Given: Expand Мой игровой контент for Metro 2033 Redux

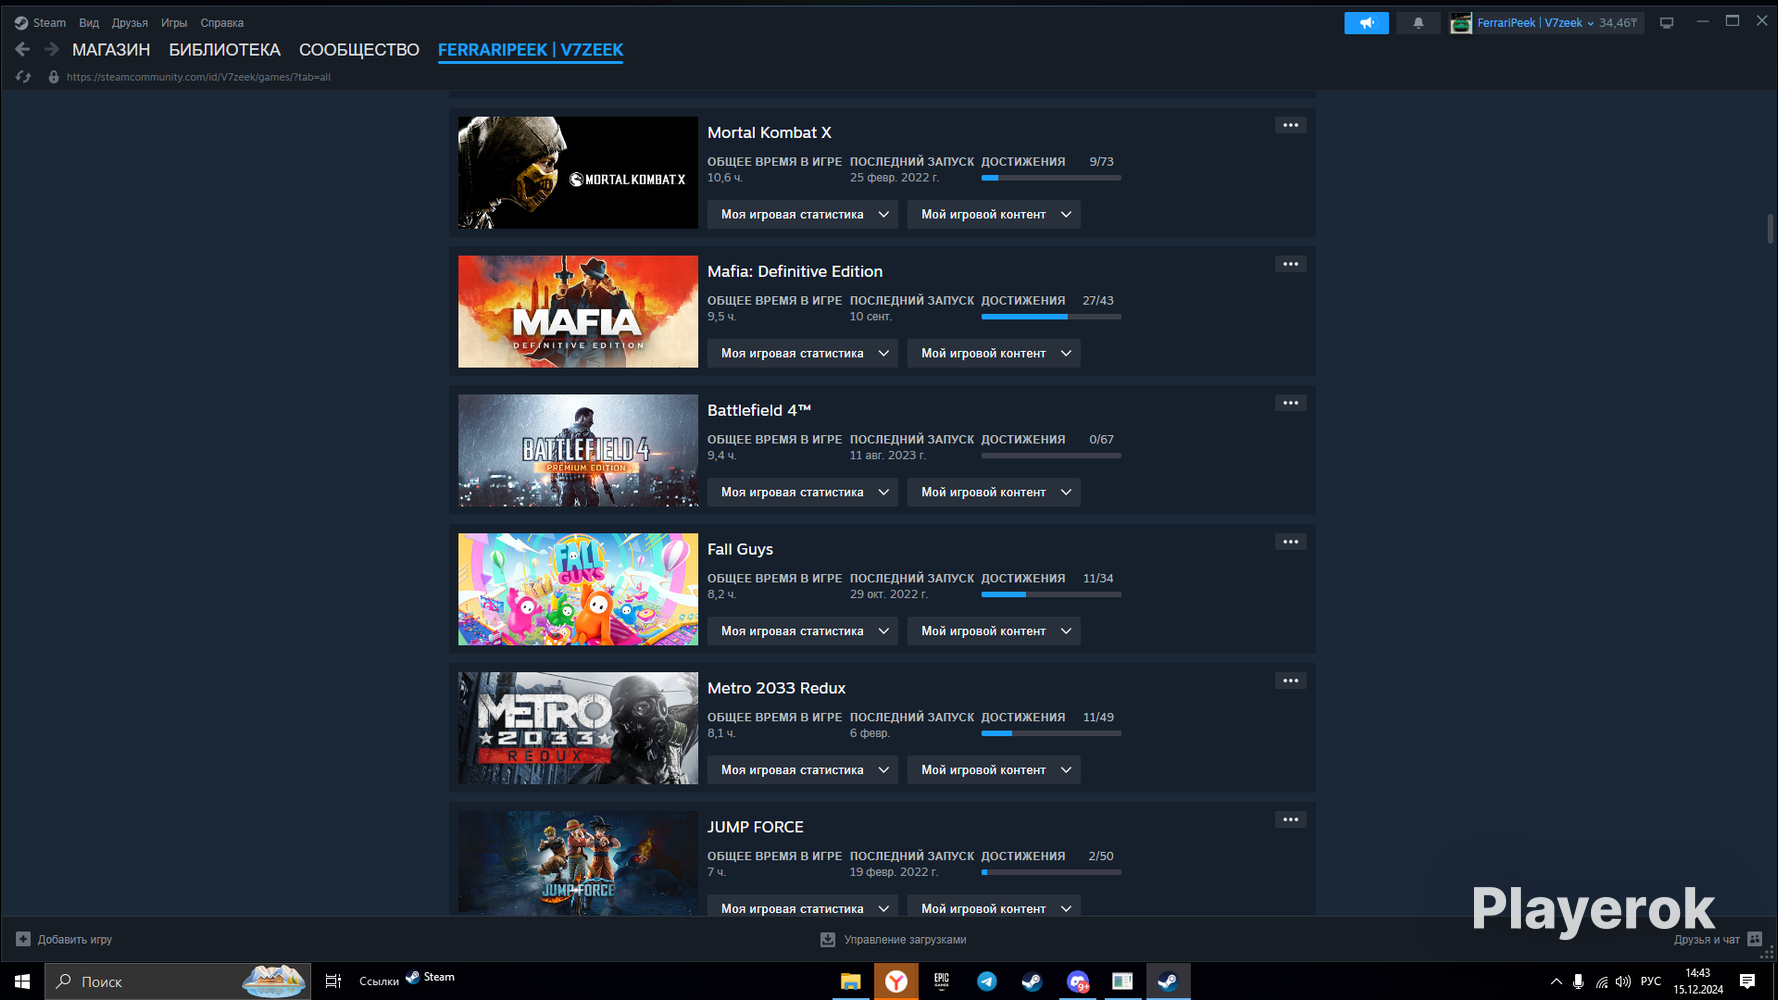Looking at the screenshot, I should pyautogui.click(x=994, y=770).
